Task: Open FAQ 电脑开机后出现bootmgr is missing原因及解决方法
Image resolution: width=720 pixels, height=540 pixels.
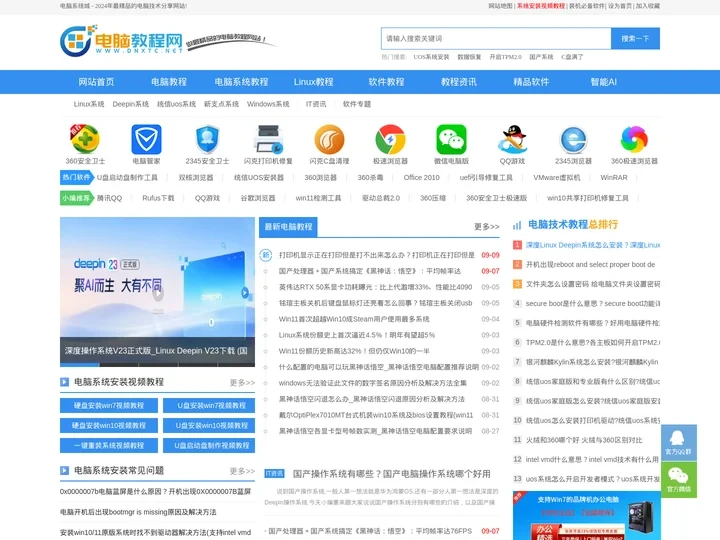Action: pos(138,512)
